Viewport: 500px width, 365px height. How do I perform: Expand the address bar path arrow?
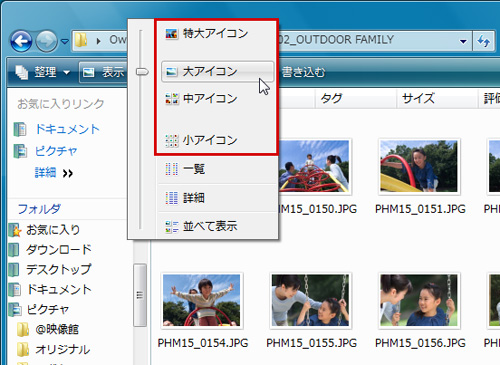pos(98,41)
